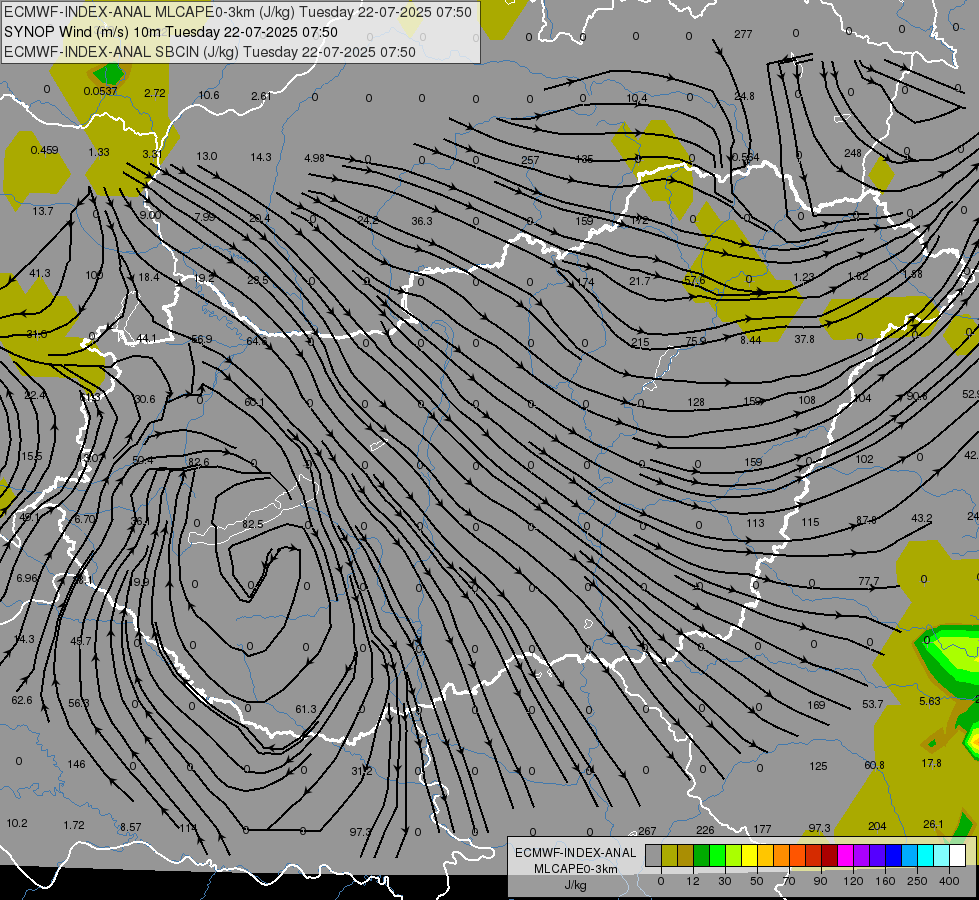Click the map value 13.7

pos(42,211)
